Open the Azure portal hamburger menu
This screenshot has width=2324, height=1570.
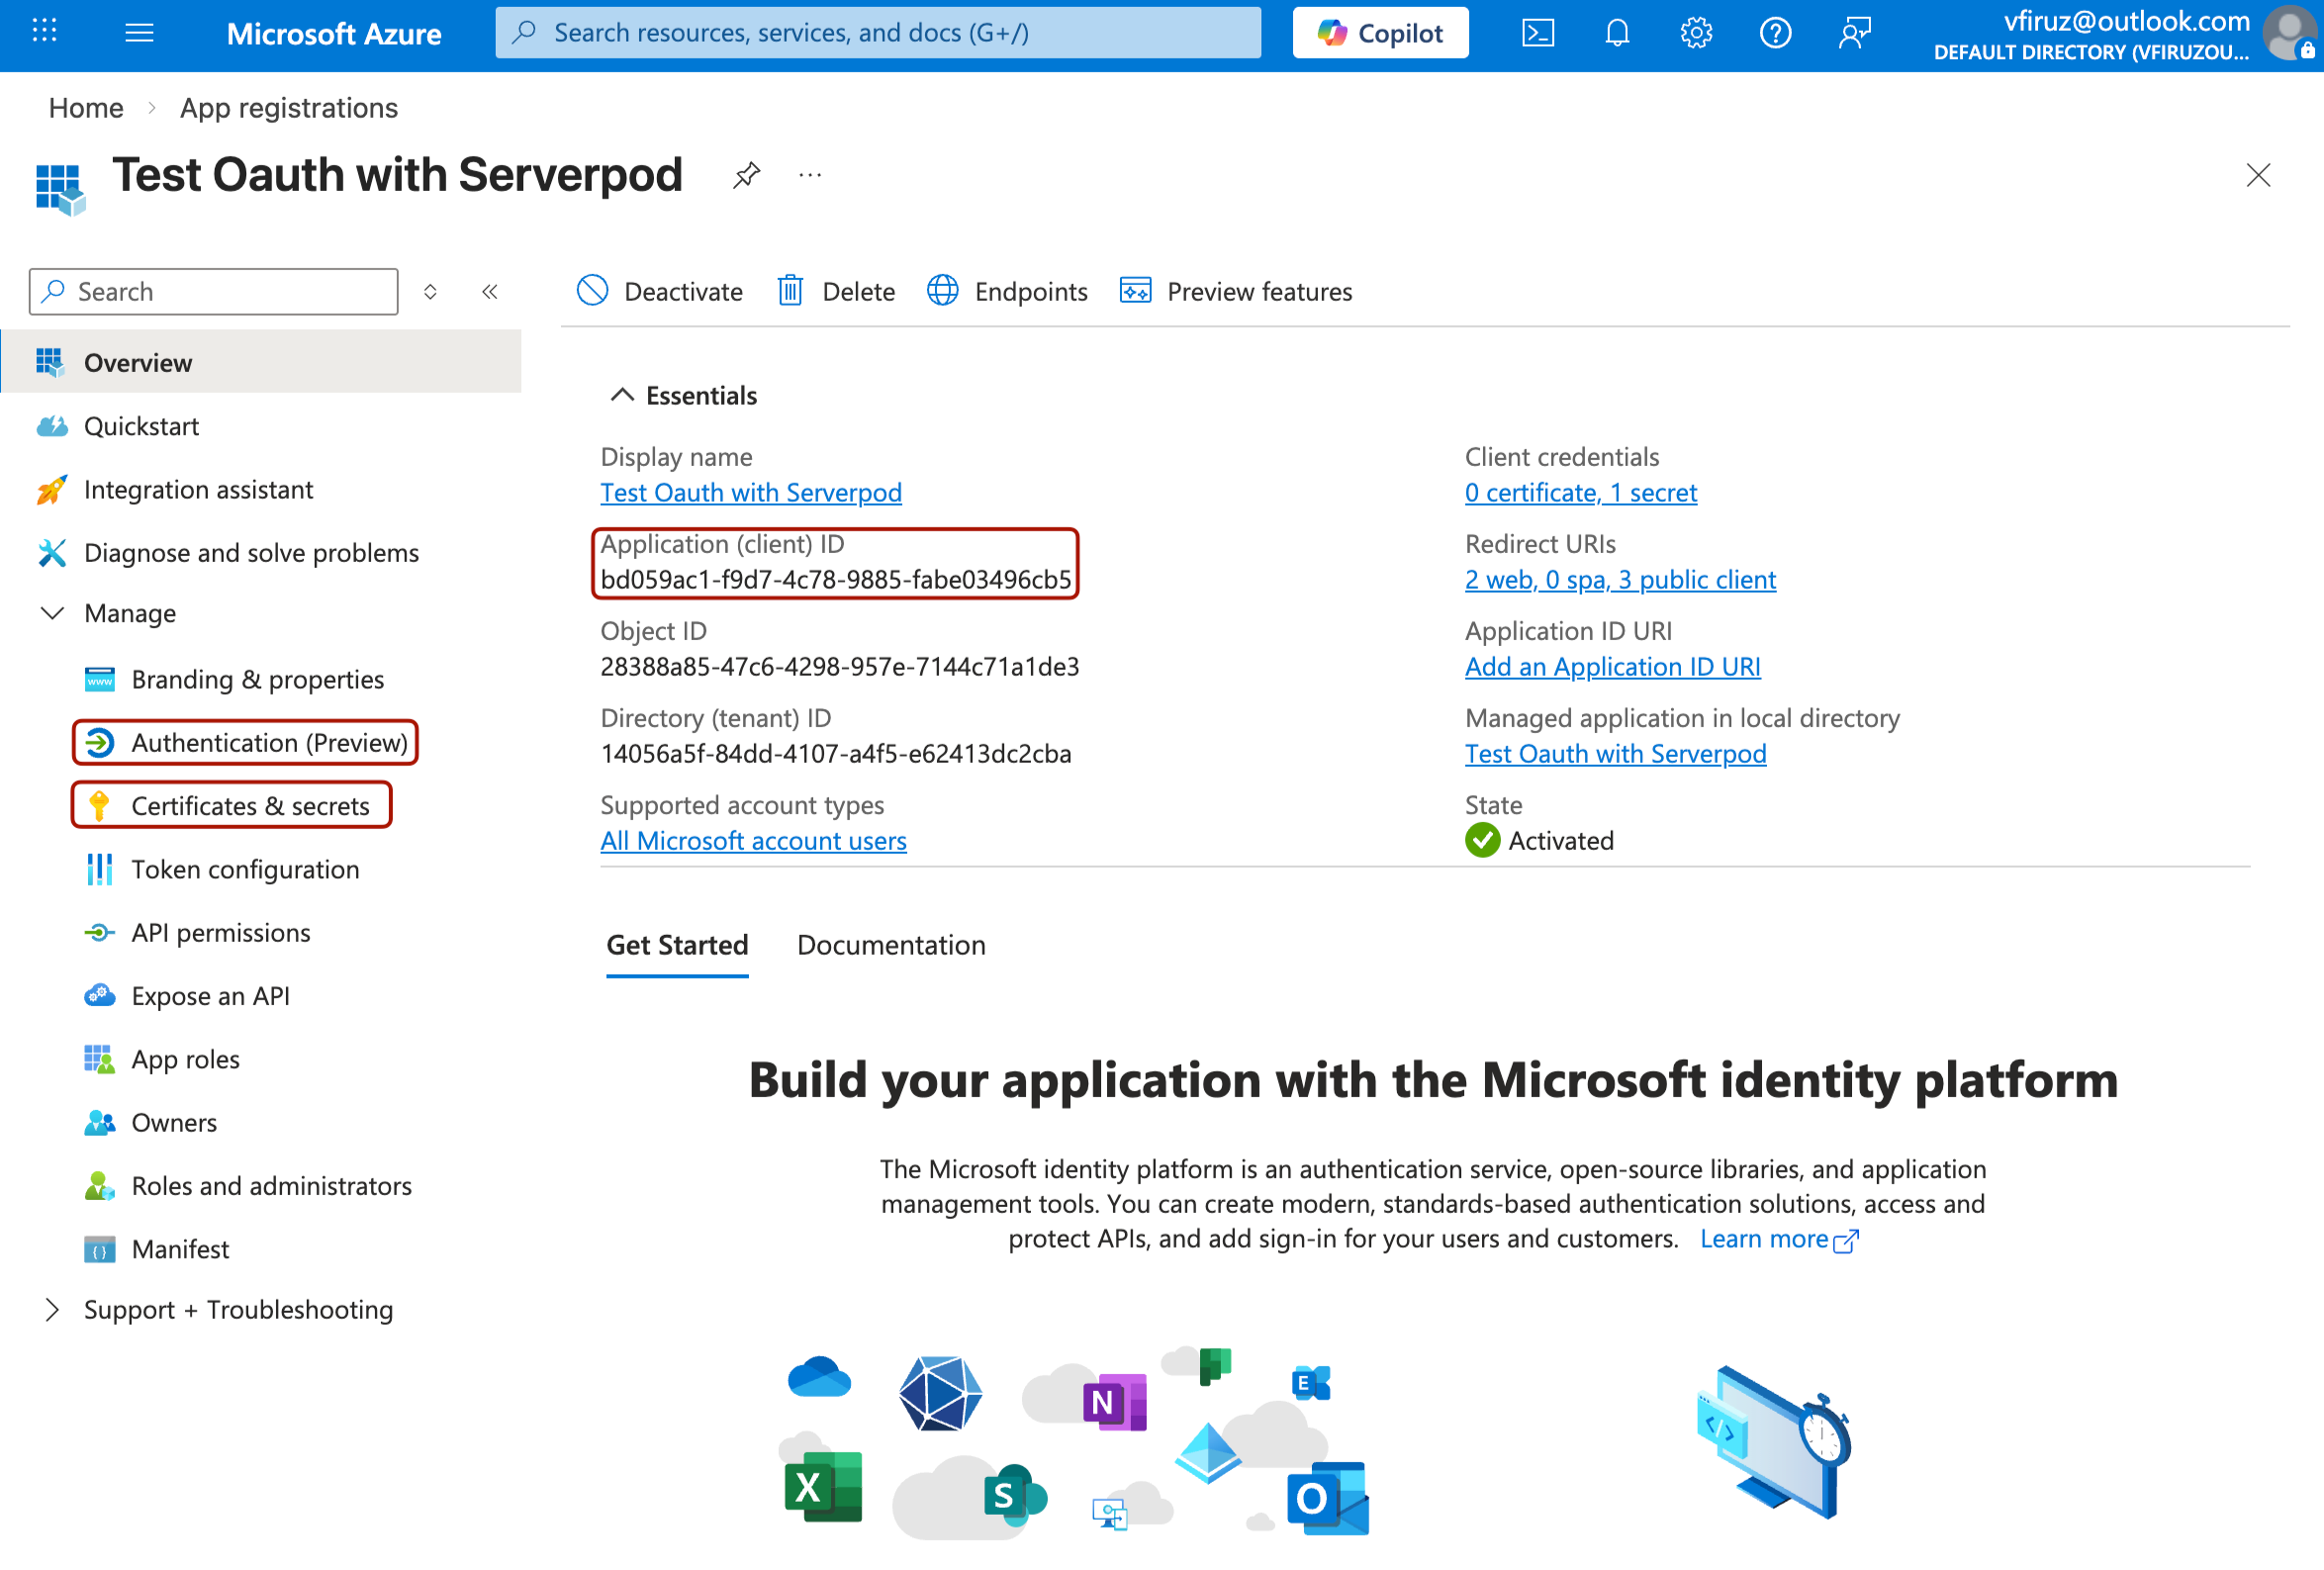click(x=139, y=33)
